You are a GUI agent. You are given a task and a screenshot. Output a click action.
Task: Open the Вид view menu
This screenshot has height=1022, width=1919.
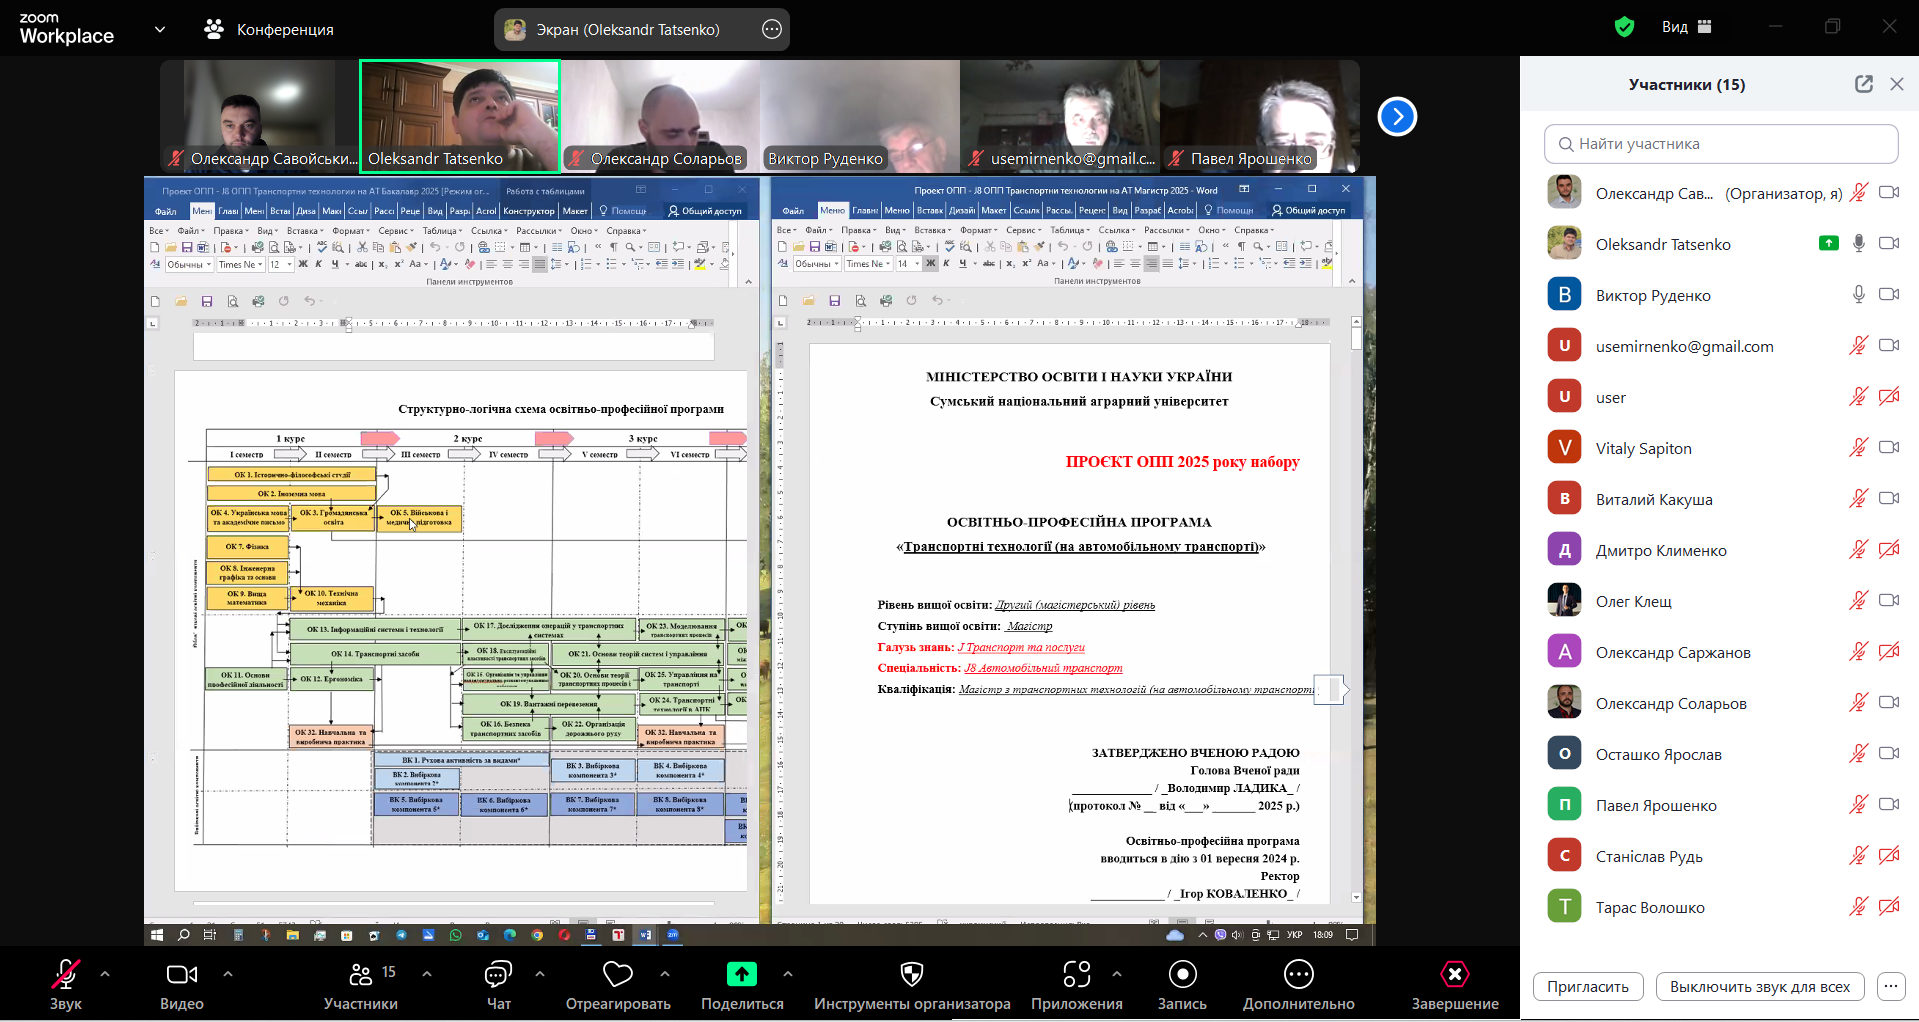1687,27
